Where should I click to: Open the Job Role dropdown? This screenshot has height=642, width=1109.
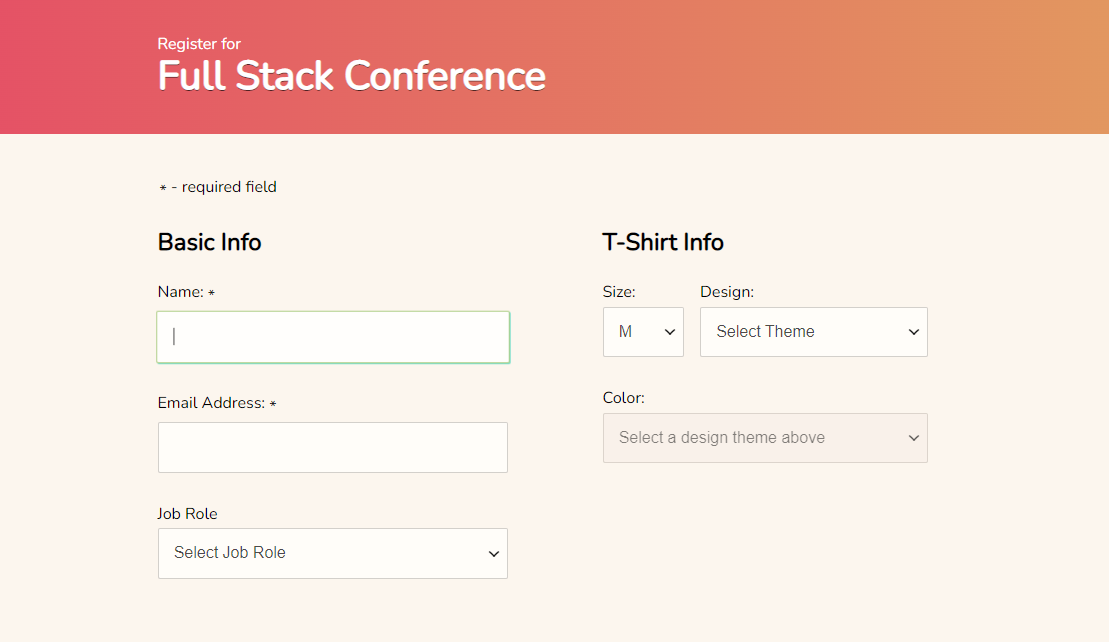[332, 553]
